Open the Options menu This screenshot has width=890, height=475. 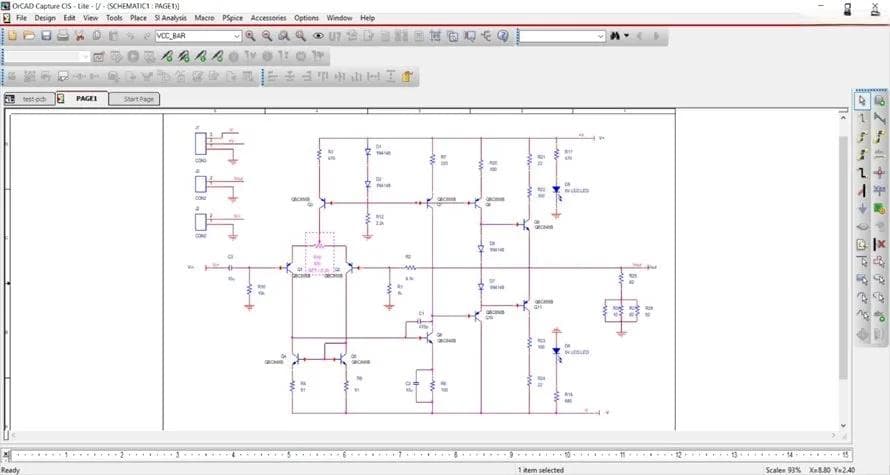[307, 18]
